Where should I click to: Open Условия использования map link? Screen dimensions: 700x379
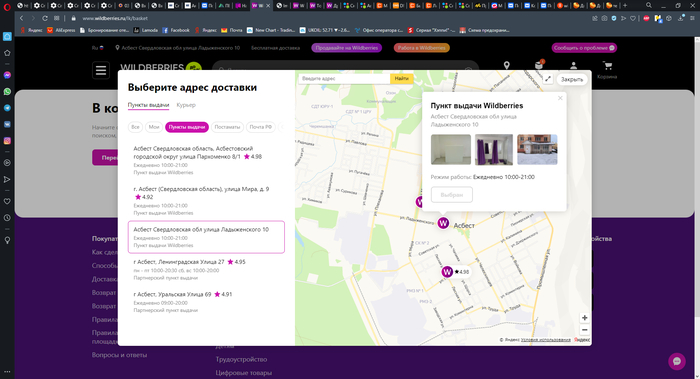coord(546,340)
